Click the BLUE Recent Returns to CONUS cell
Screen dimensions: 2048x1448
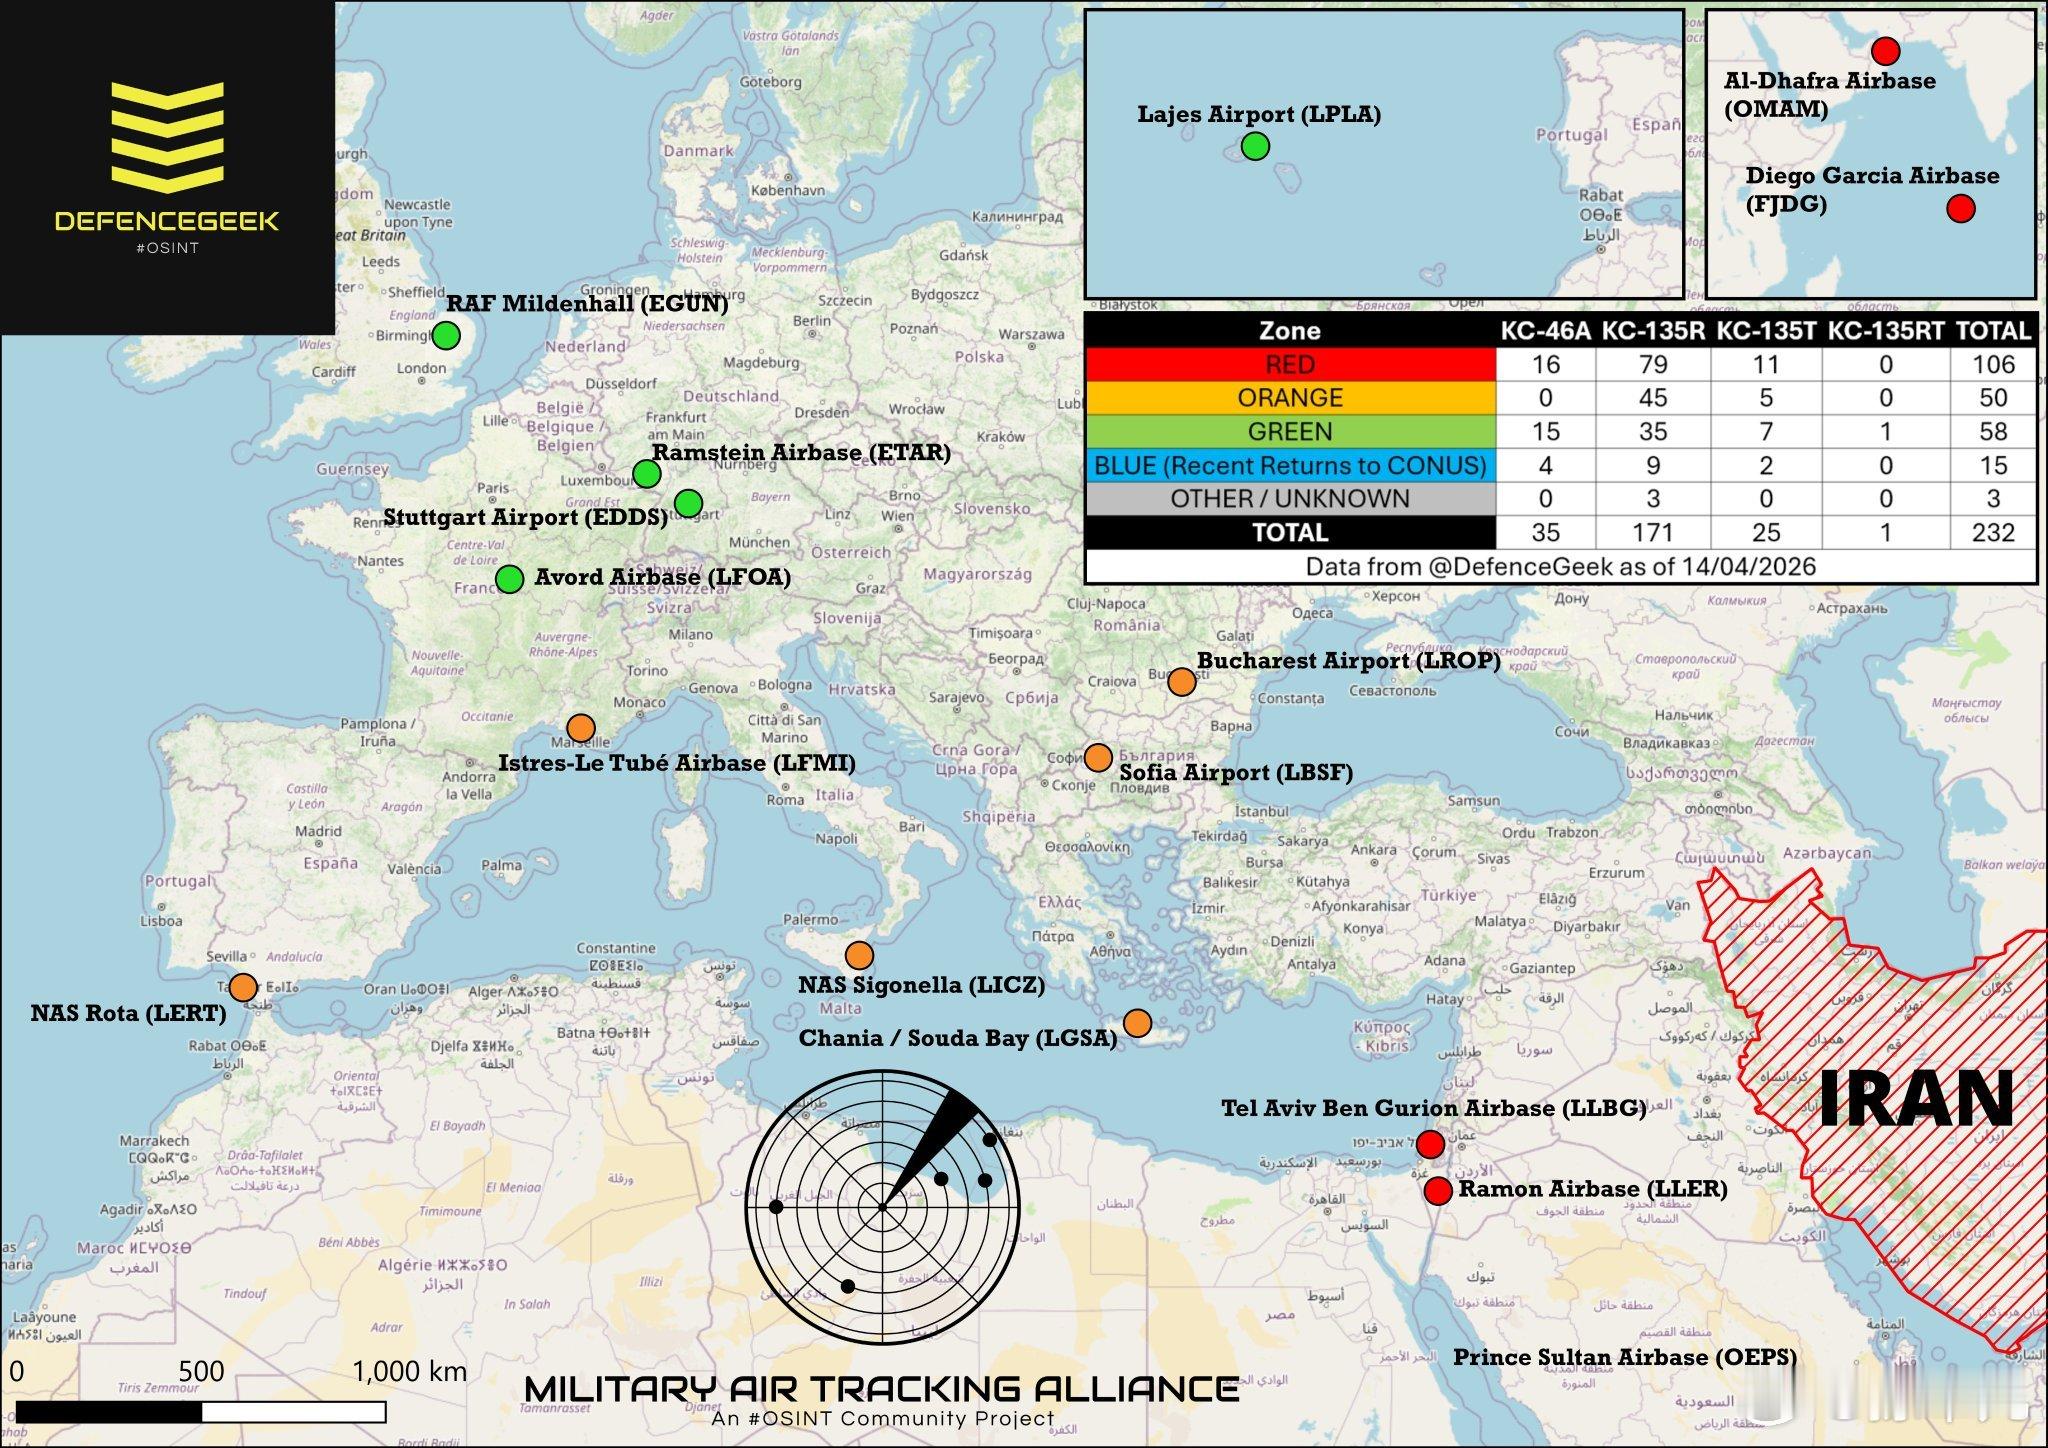click(1289, 466)
